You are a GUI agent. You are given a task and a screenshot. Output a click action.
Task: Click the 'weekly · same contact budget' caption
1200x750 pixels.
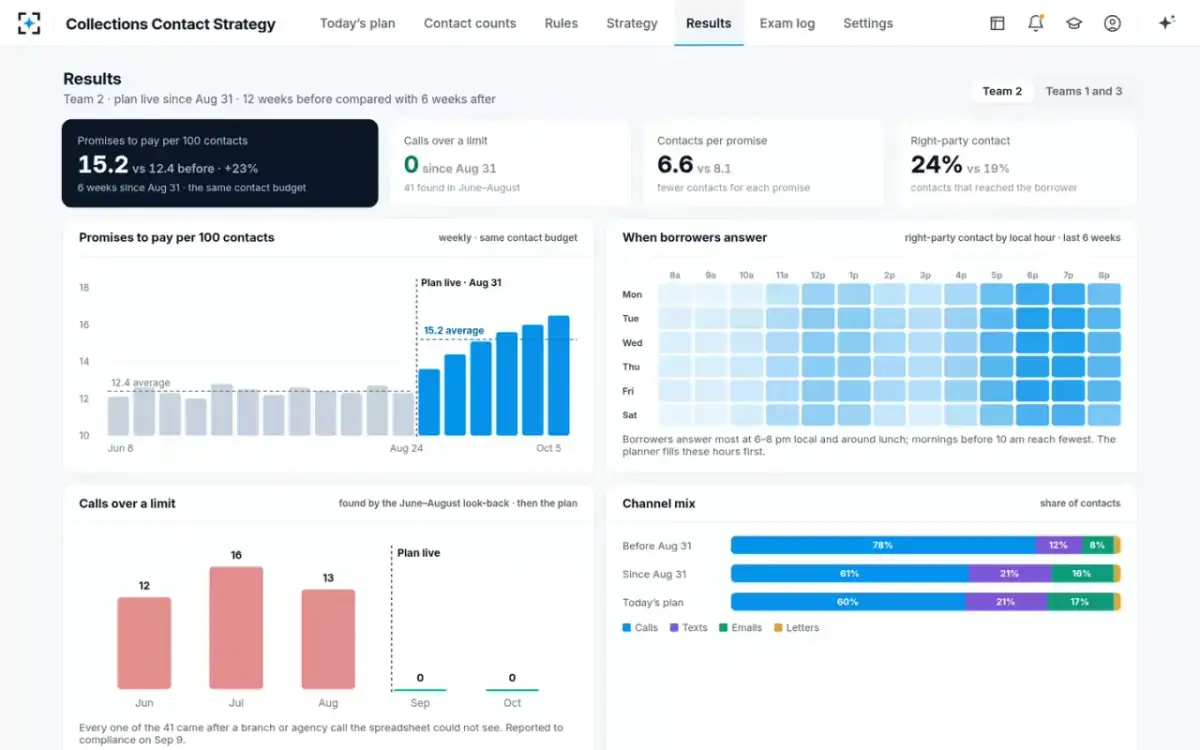pos(508,238)
